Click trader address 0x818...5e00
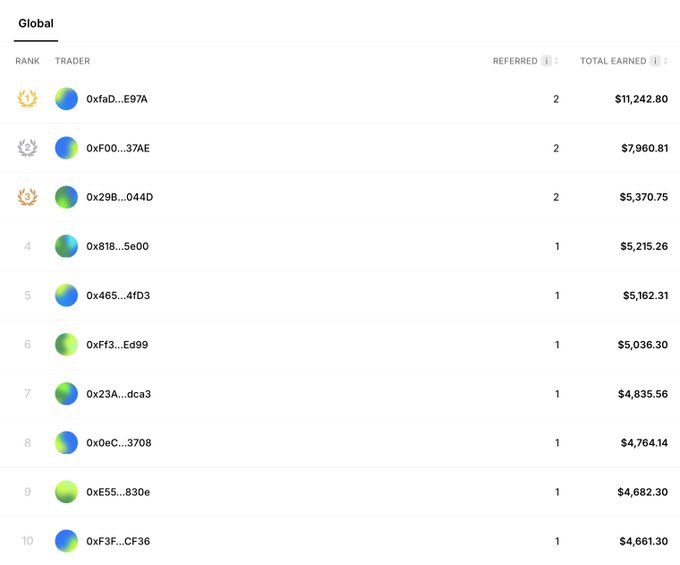The image size is (680, 565). click(118, 246)
